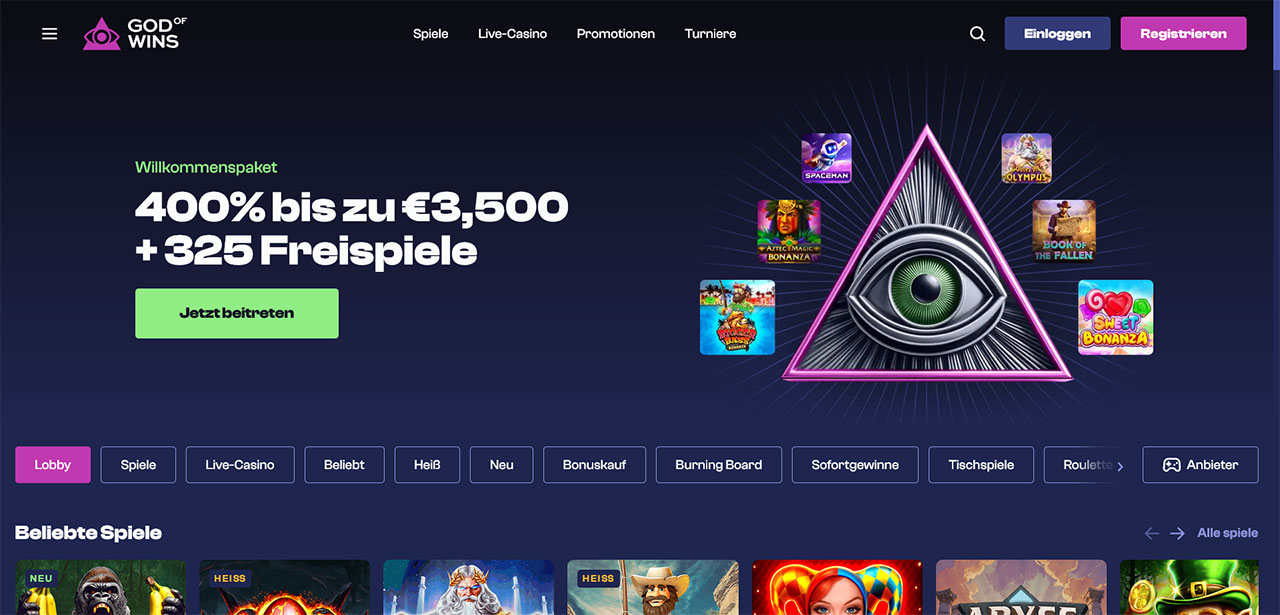Screen dimensions: 1280x615
Task: Expand category list with right chevron
Action: pos(1120,466)
